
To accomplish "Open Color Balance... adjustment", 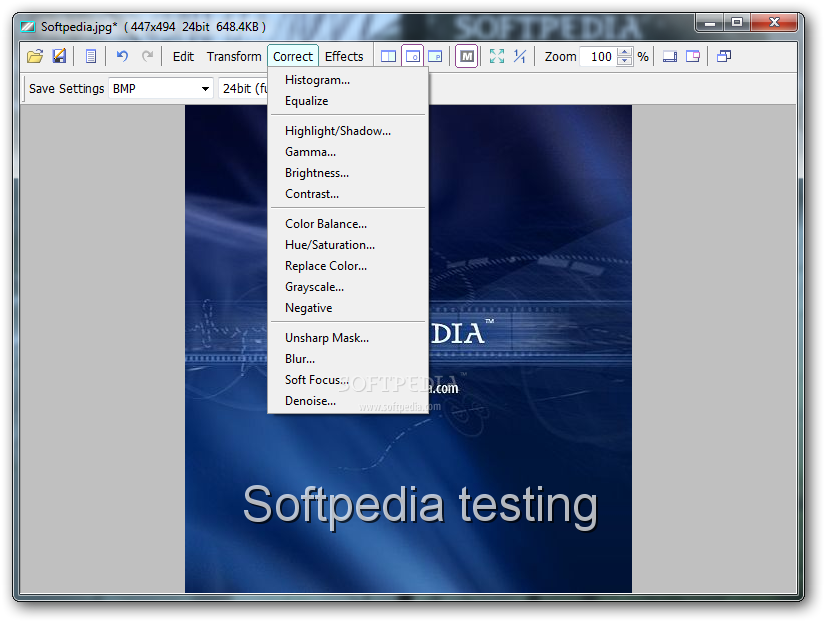I will (x=348, y=224).
